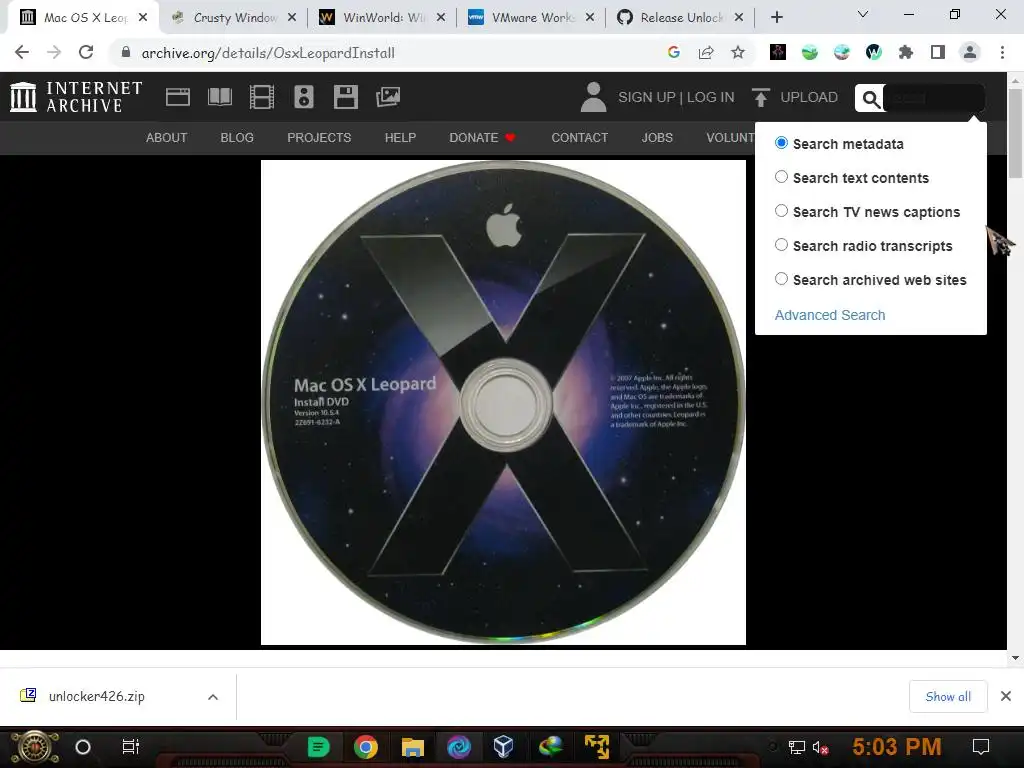
Task: Open the Internet Archive home logo
Action: pyautogui.click(x=76, y=97)
